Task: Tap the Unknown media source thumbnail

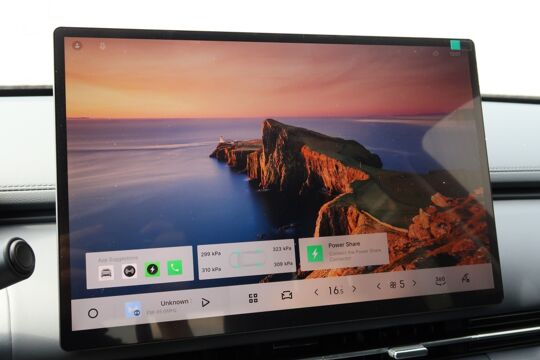Action: click(x=133, y=309)
